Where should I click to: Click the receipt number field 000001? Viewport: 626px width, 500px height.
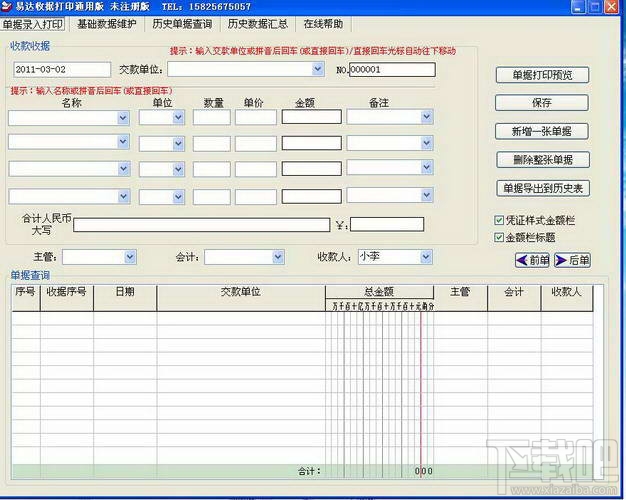tap(392, 69)
